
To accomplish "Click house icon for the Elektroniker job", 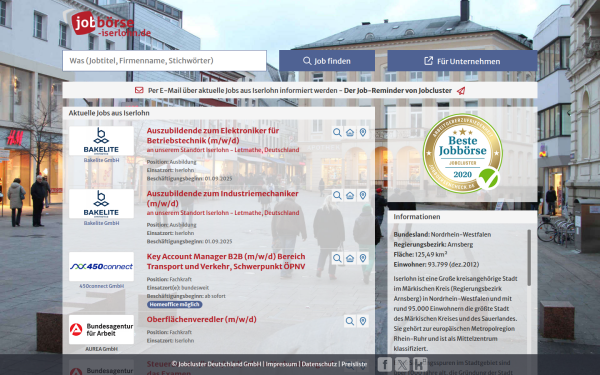I will coord(350,132).
